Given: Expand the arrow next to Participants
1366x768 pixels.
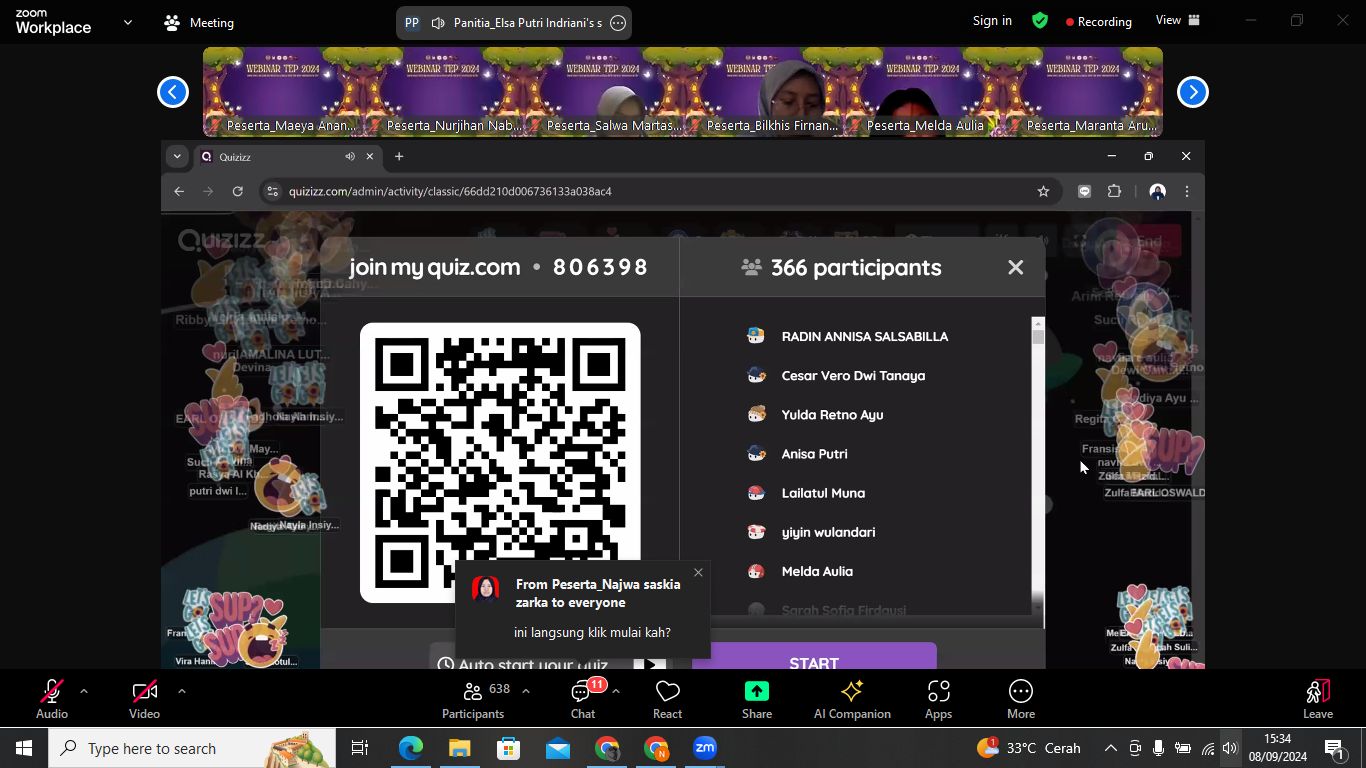Looking at the screenshot, I should click(x=526, y=690).
